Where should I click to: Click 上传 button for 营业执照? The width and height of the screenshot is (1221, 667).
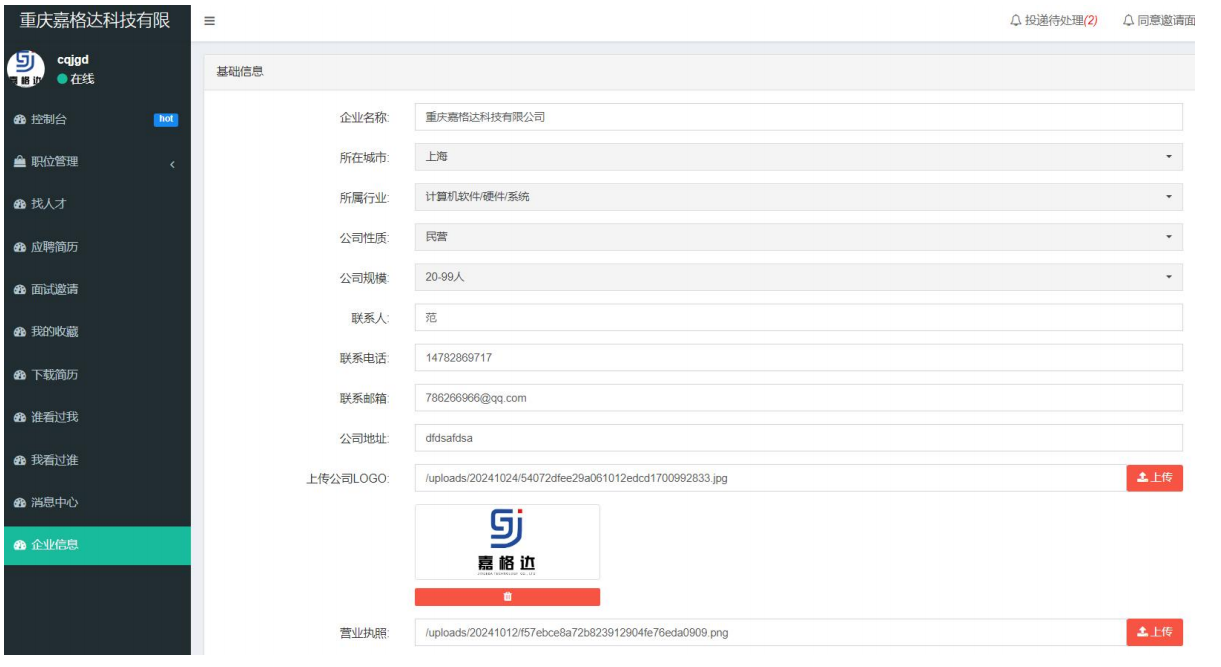(1154, 632)
